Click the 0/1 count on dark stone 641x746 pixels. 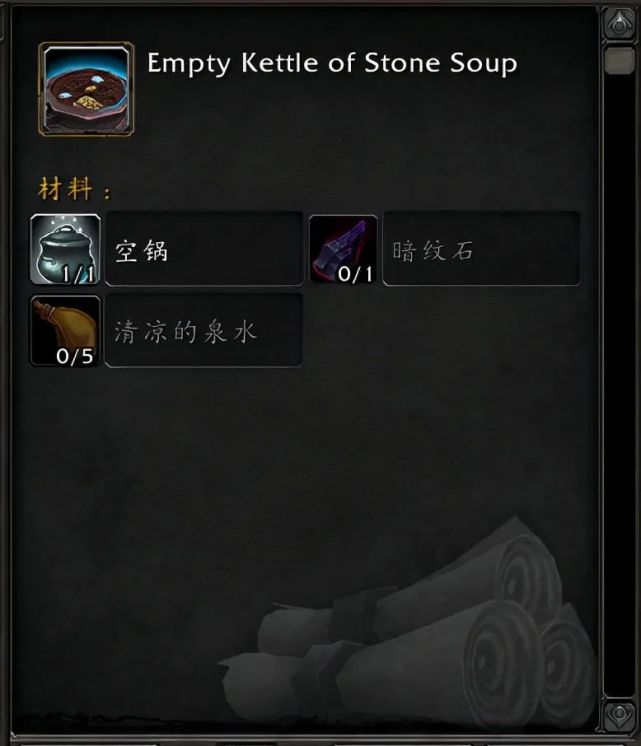pos(355,274)
